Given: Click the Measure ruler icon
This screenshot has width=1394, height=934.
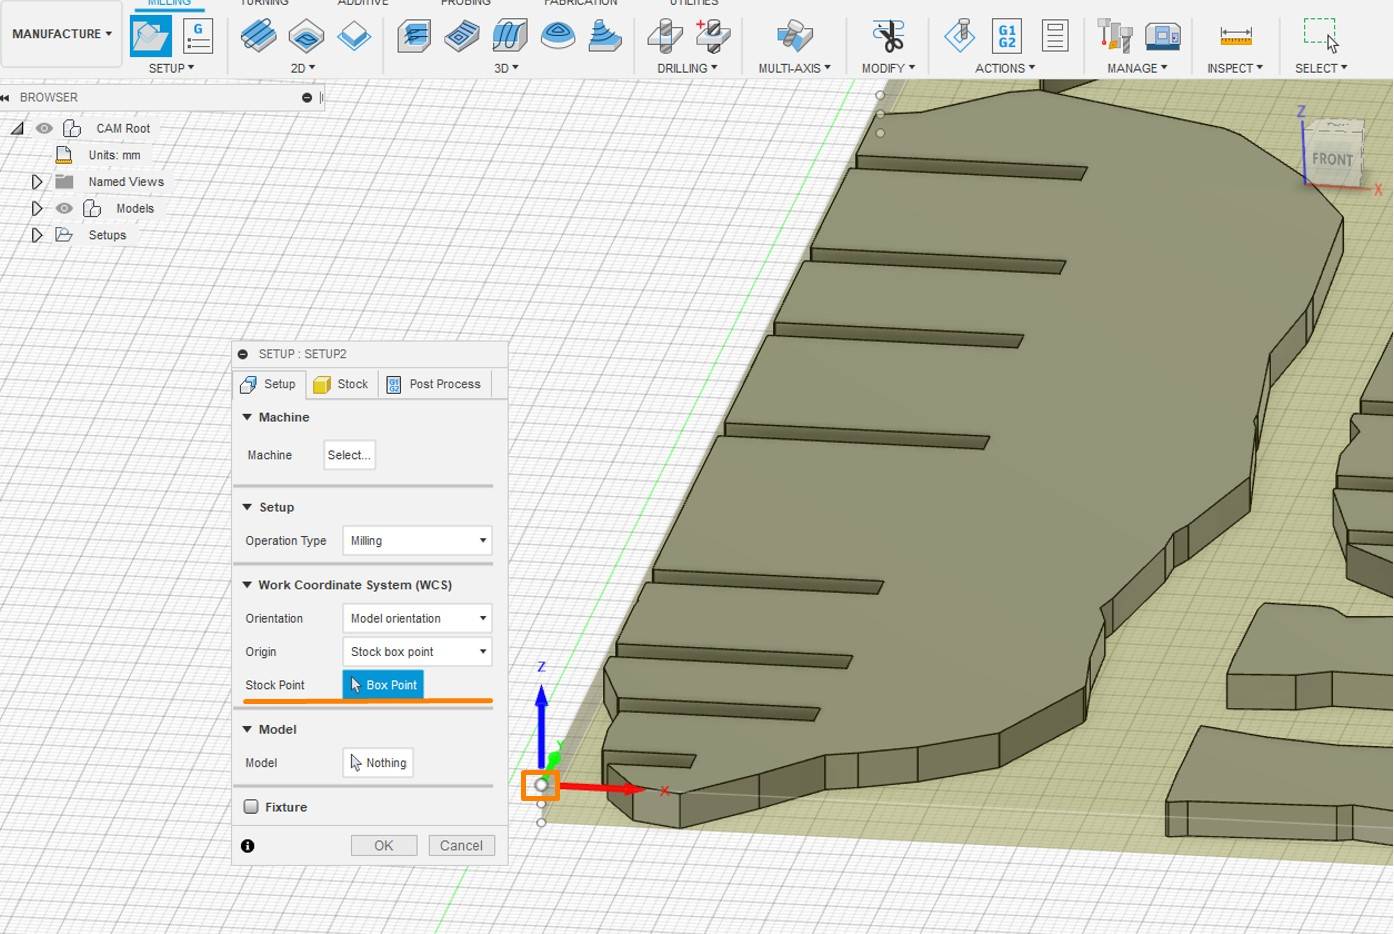Looking at the screenshot, I should point(1236,37).
